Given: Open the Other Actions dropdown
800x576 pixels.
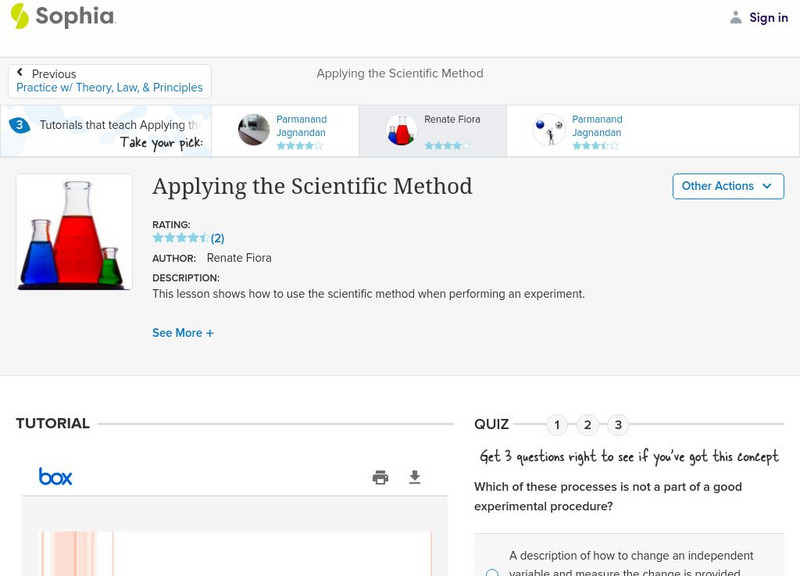Looking at the screenshot, I should click(x=727, y=186).
